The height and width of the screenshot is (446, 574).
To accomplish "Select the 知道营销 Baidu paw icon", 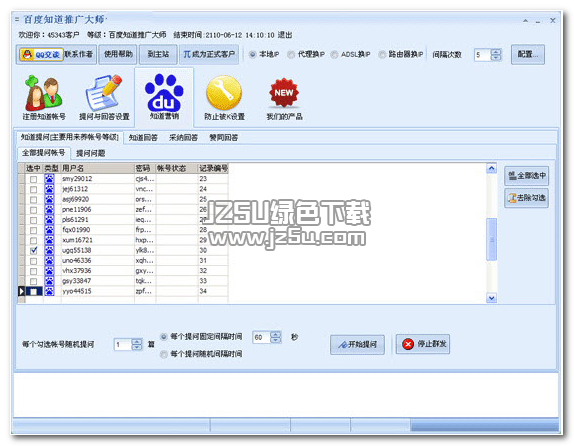I will pos(164,97).
